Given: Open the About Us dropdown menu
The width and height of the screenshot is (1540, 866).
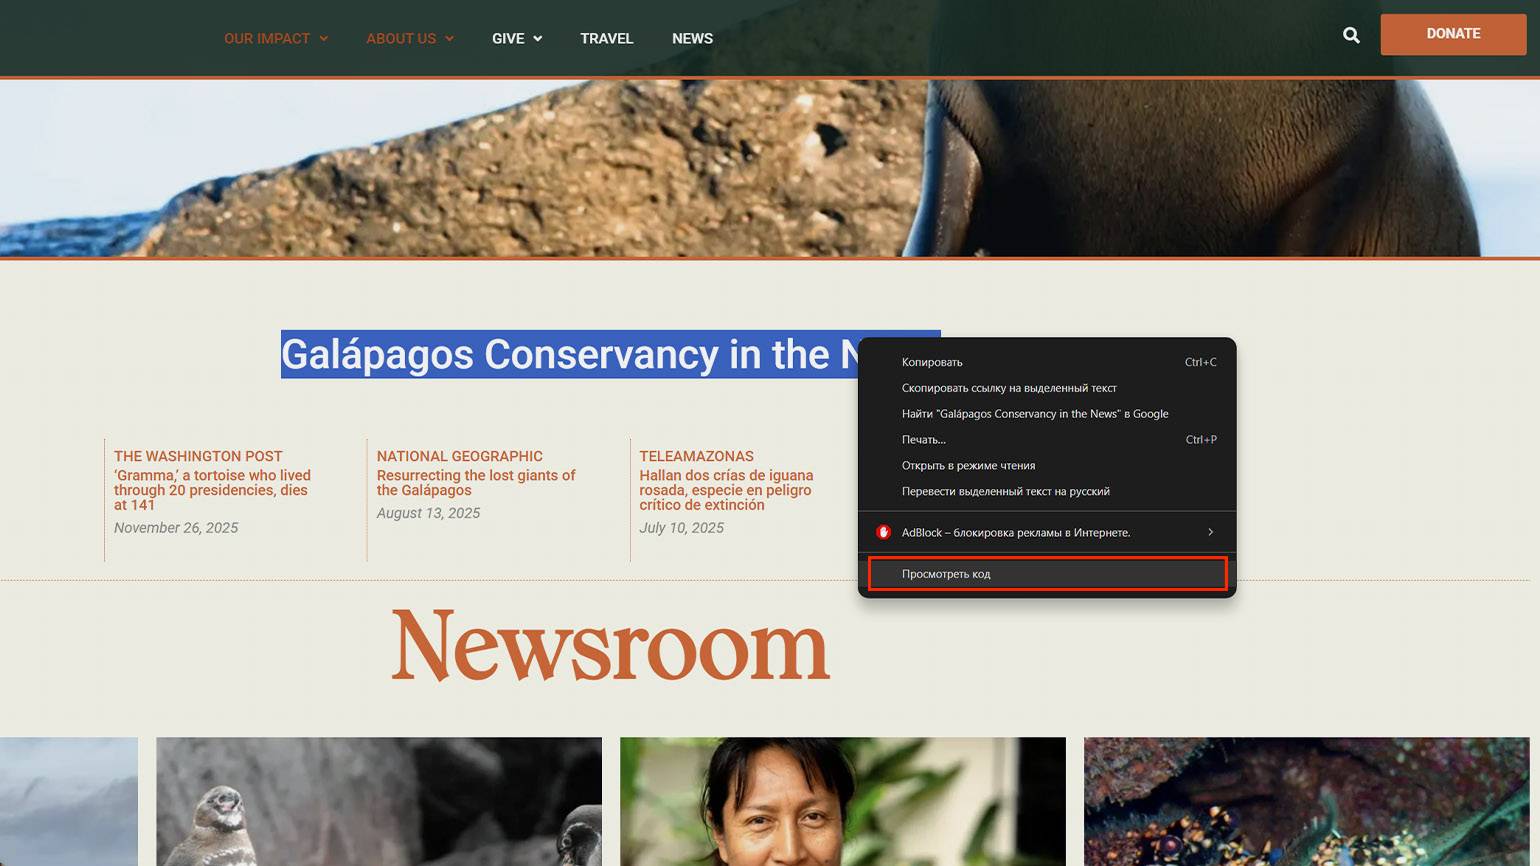Looking at the screenshot, I should [409, 39].
